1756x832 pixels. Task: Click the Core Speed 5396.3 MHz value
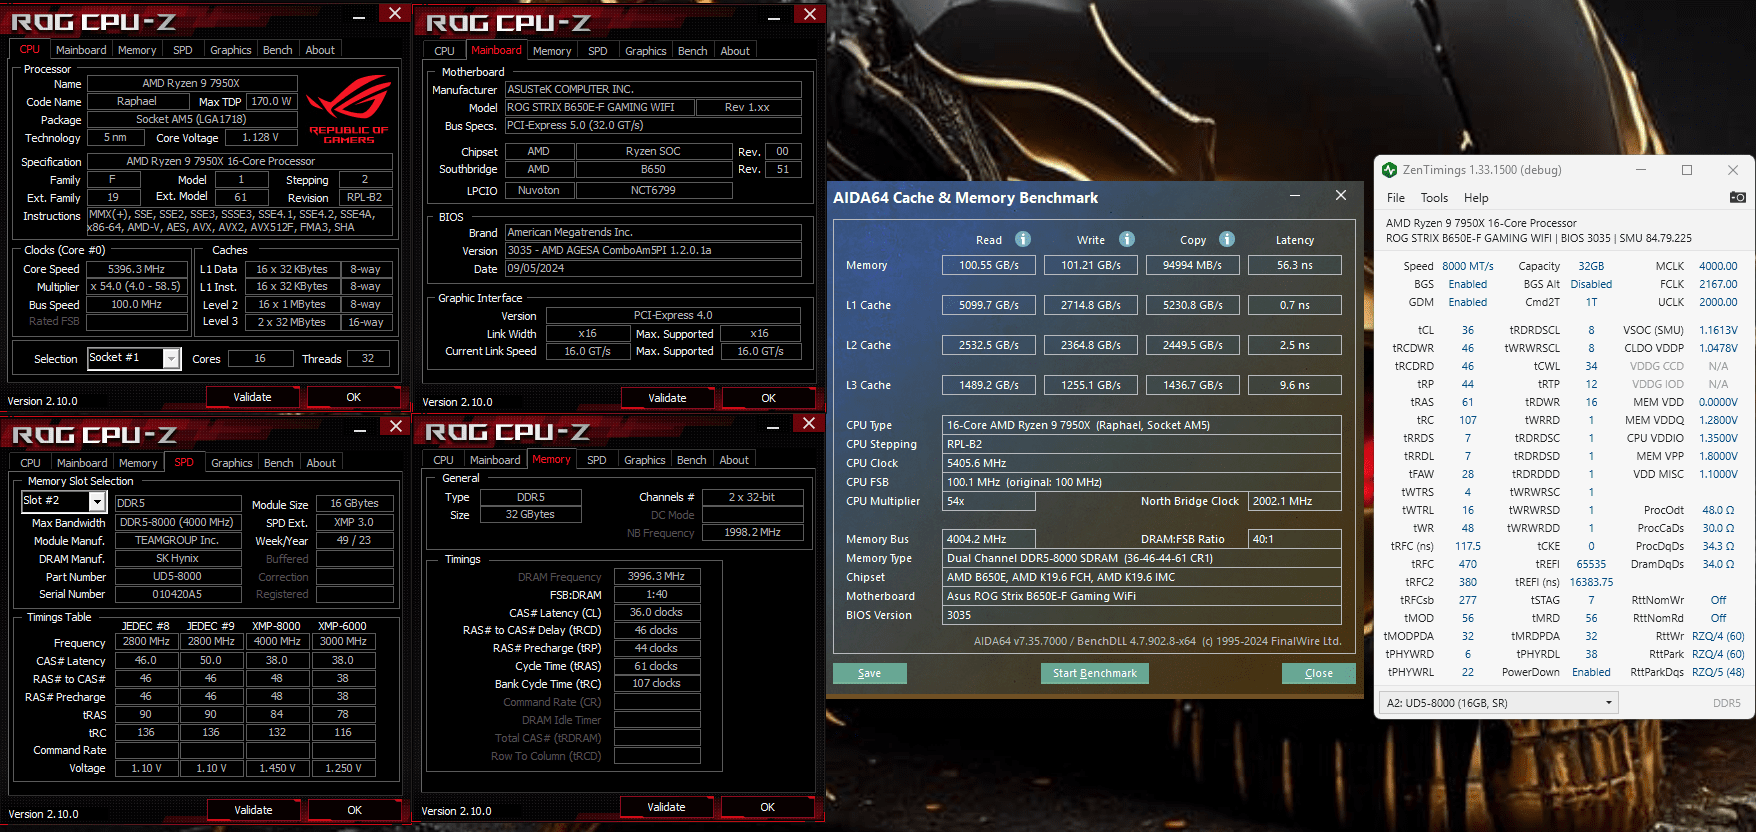137,269
